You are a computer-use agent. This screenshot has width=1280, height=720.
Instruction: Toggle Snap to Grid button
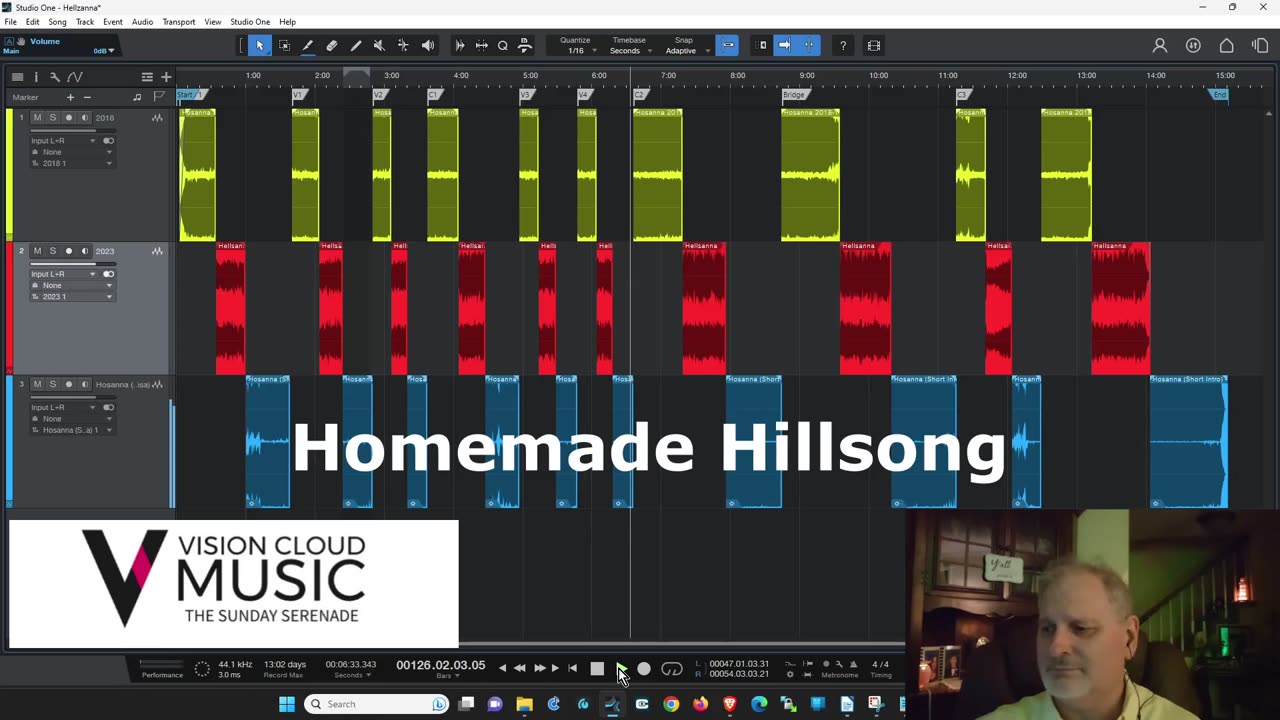point(727,46)
